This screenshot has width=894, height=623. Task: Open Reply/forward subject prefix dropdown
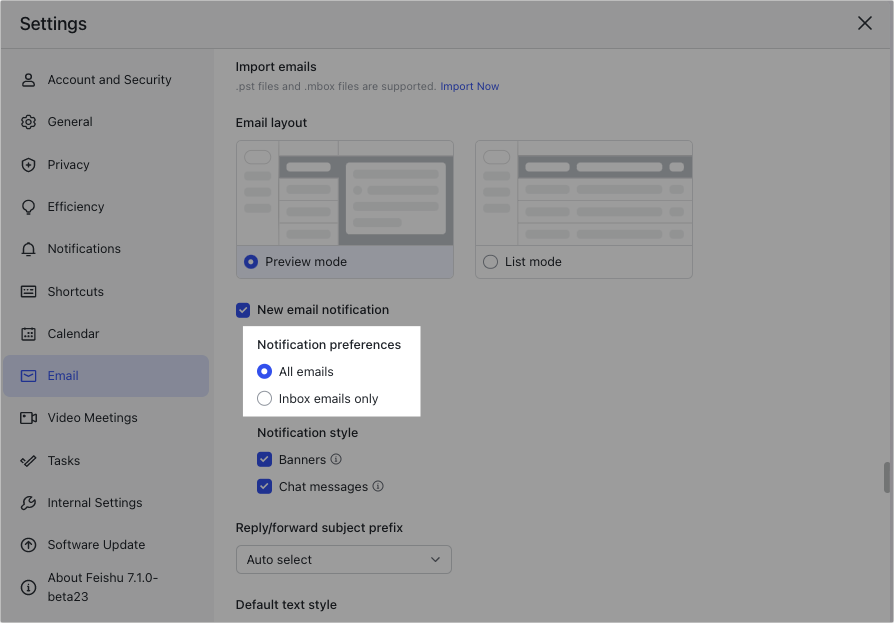[x=344, y=560]
